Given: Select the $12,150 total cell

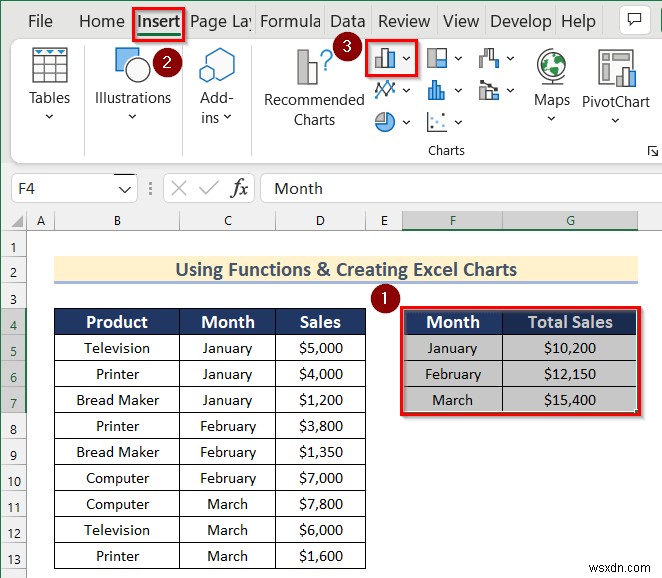Looking at the screenshot, I should [x=570, y=374].
